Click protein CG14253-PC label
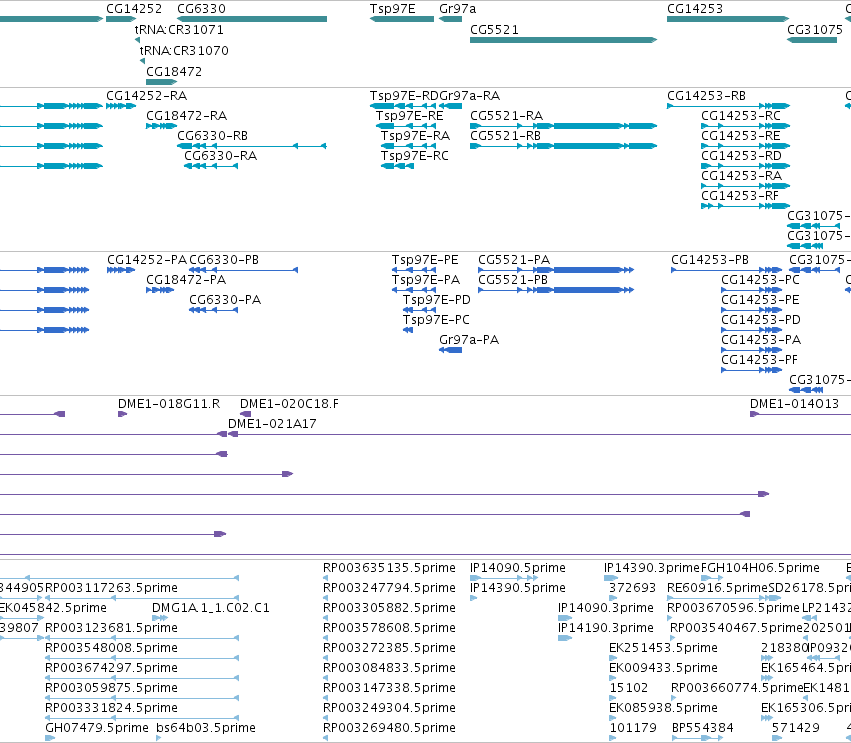The height and width of the screenshot is (743, 851). click(760, 280)
